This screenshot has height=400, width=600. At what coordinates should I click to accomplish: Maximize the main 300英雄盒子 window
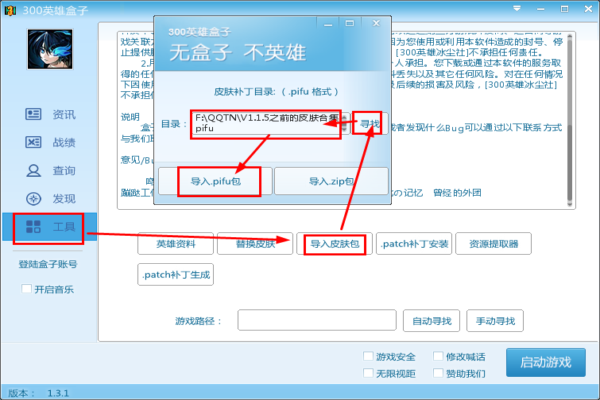(x=564, y=9)
